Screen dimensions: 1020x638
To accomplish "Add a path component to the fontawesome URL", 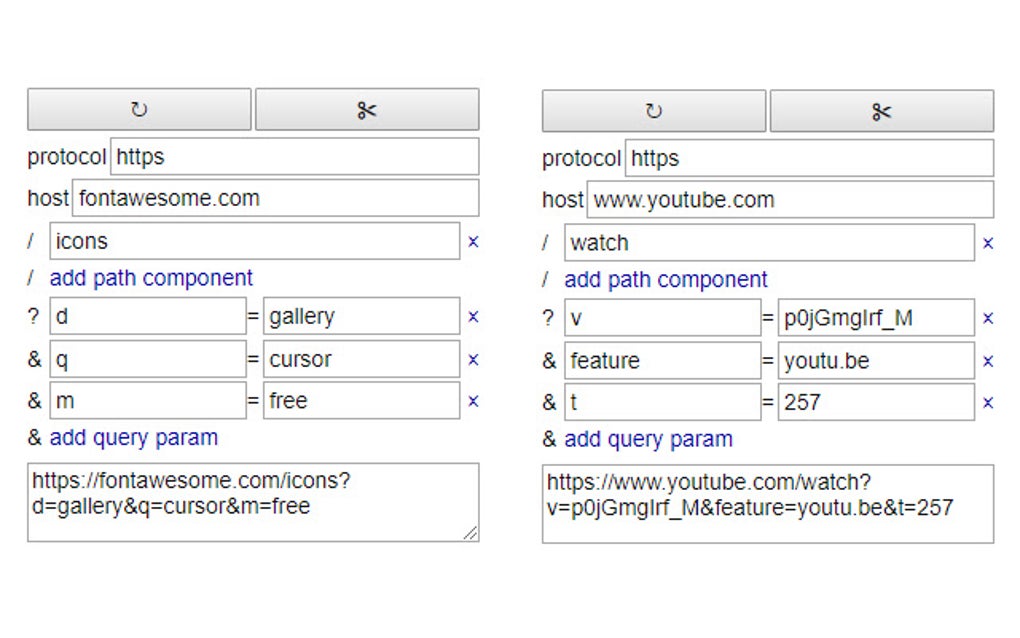I will pyautogui.click(x=150, y=278).
